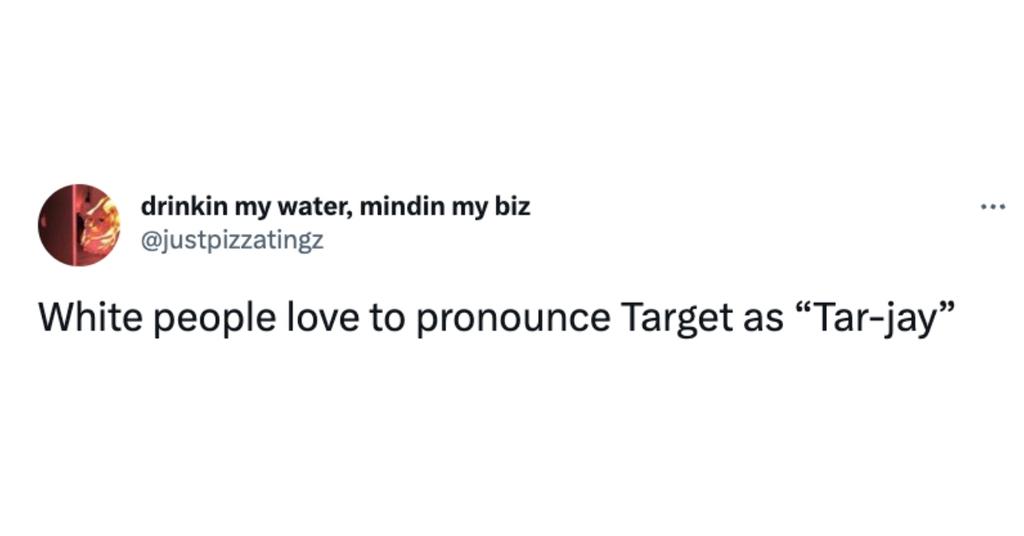The width and height of the screenshot is (1024, 536).
Task: Click "drinkin" in the display name
Action: [x=182, y=207]
